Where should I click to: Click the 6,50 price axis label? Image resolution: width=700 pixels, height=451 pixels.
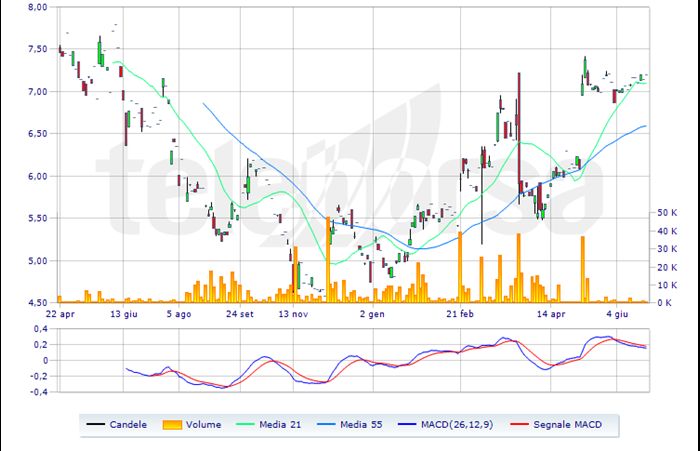[x=38, y=134]
